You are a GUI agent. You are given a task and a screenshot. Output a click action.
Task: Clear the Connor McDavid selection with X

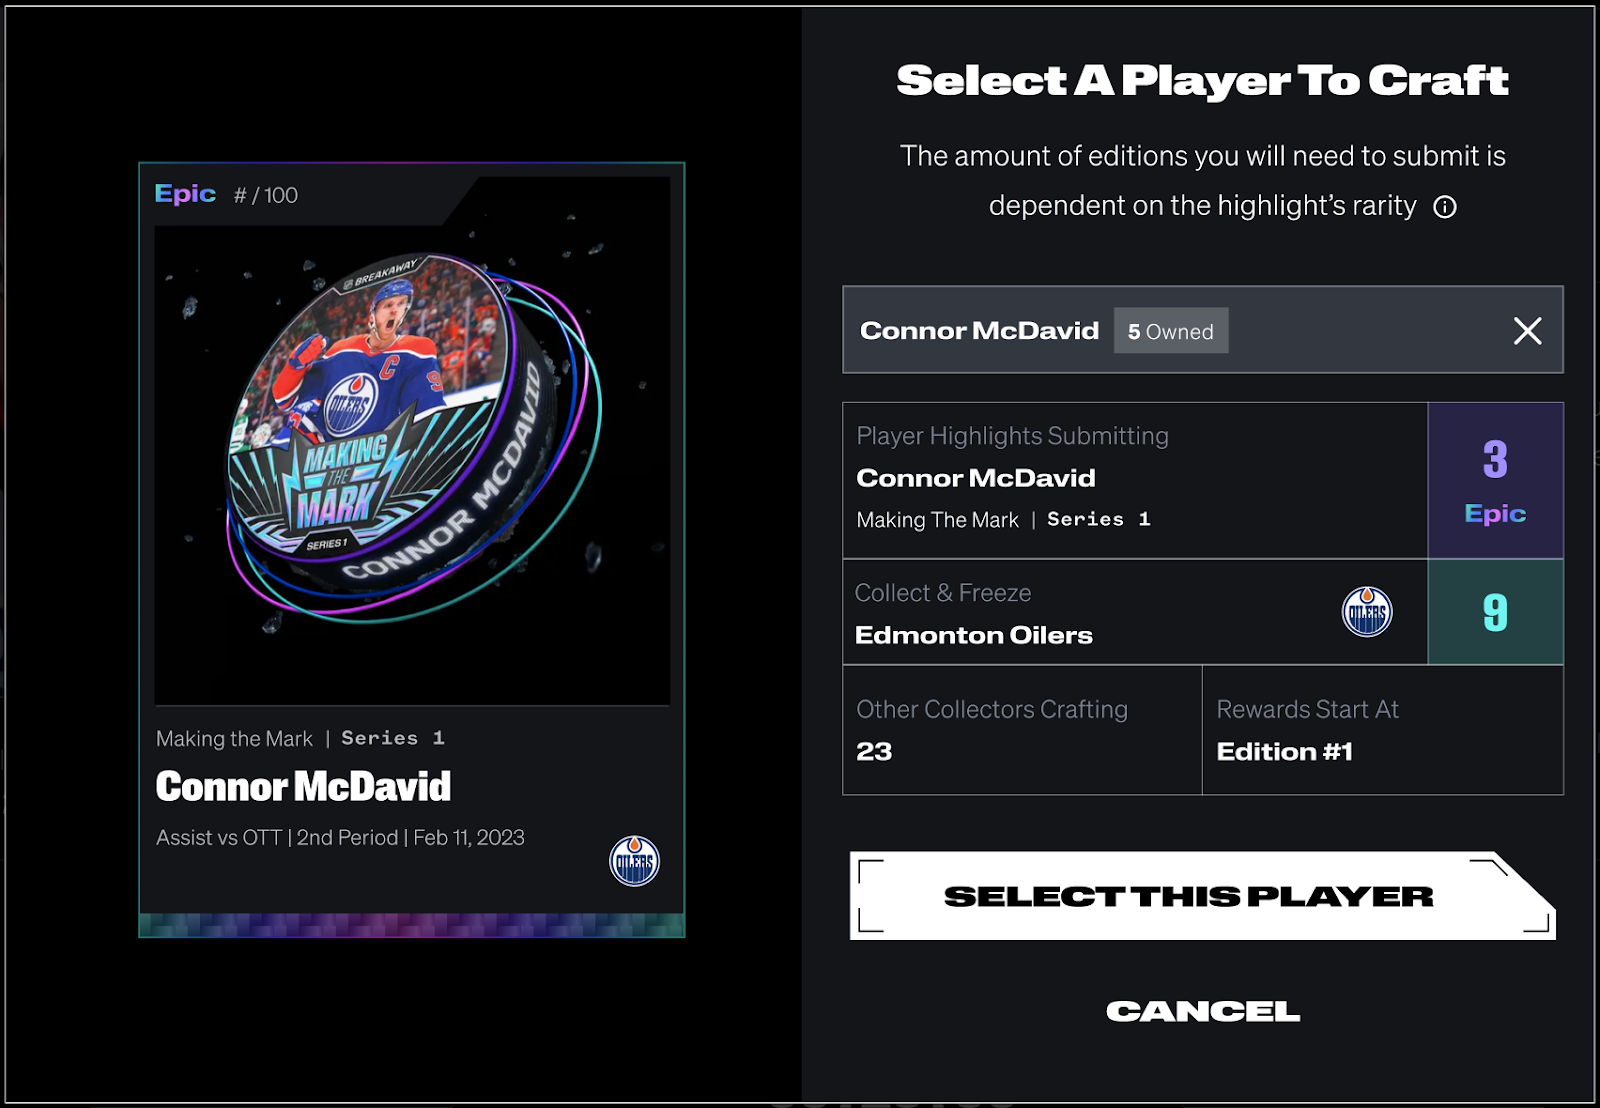click(x=1527, y=331)
